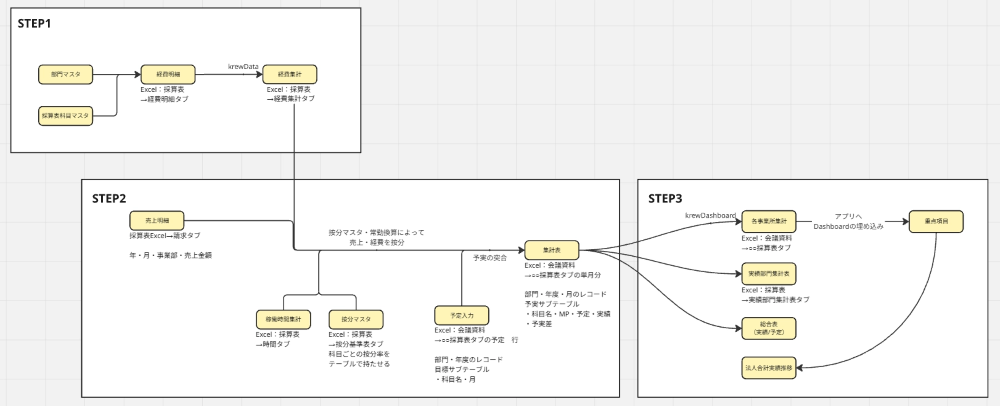
Task: Click the "予実サブテーブル" text
Action: click(x=552, y=304)
